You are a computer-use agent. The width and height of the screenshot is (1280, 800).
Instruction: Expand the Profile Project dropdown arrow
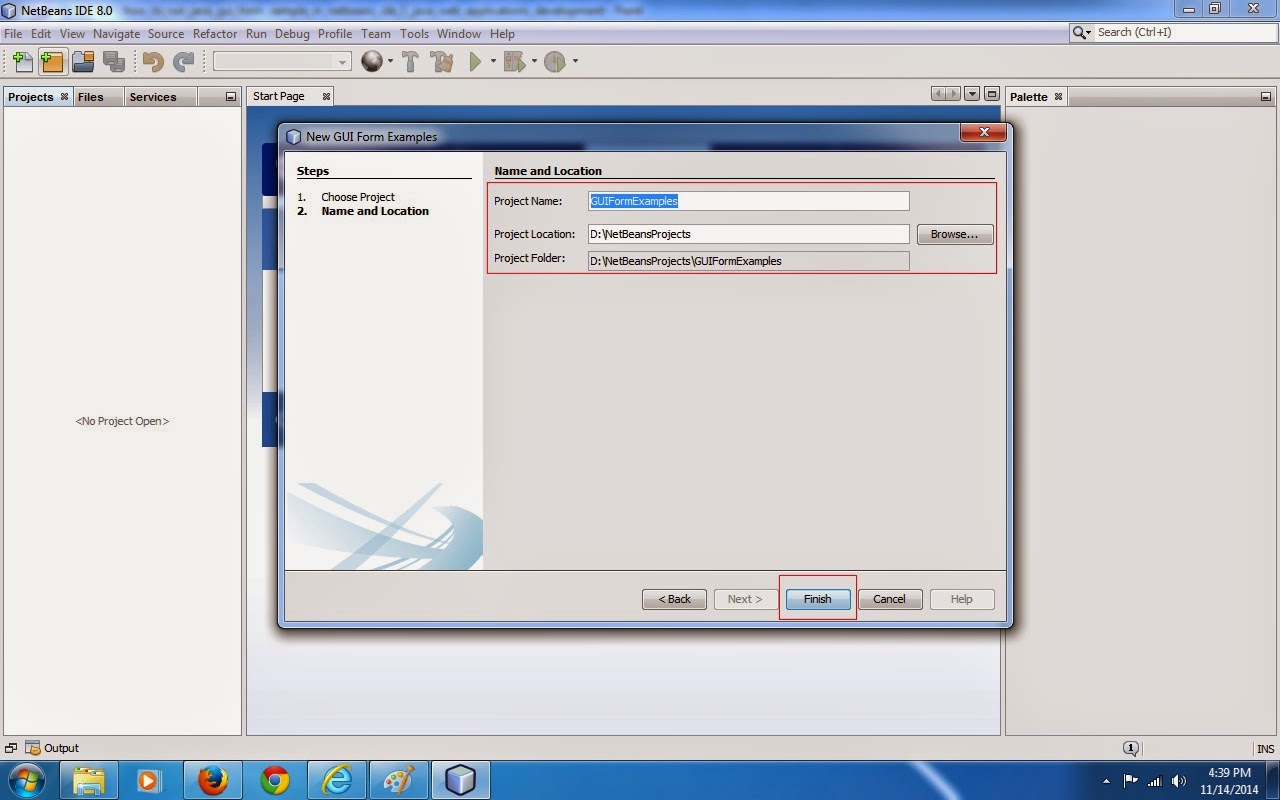574,62
